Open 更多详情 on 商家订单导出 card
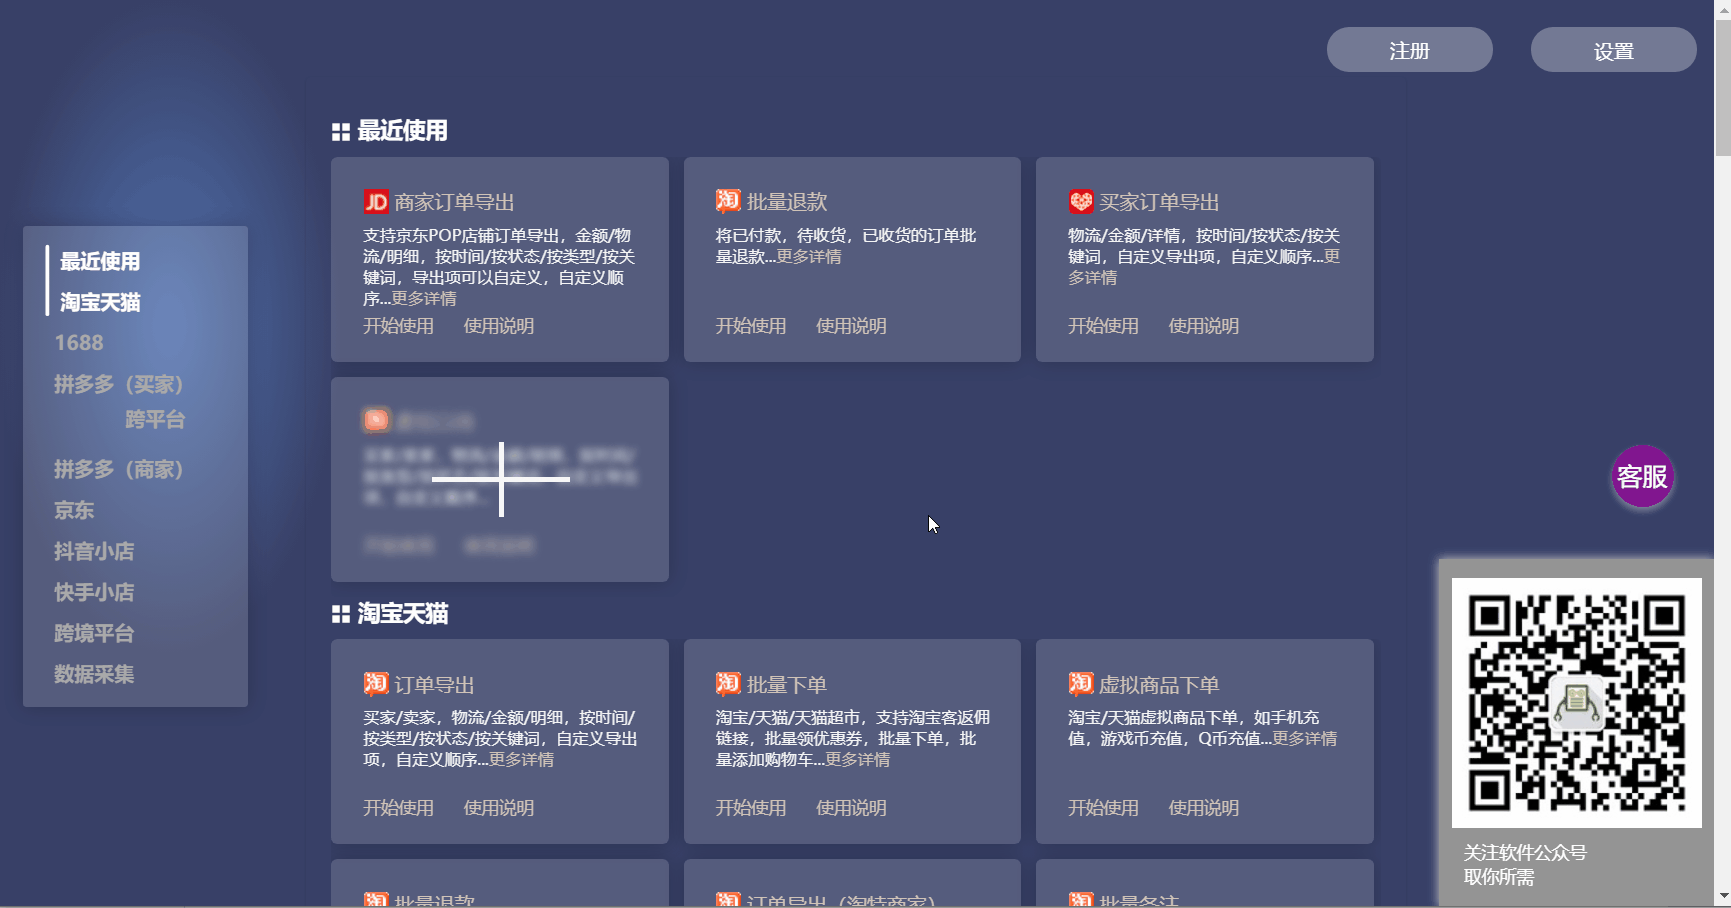This screenshot has width=1731, height=908. tap(424, 298)
